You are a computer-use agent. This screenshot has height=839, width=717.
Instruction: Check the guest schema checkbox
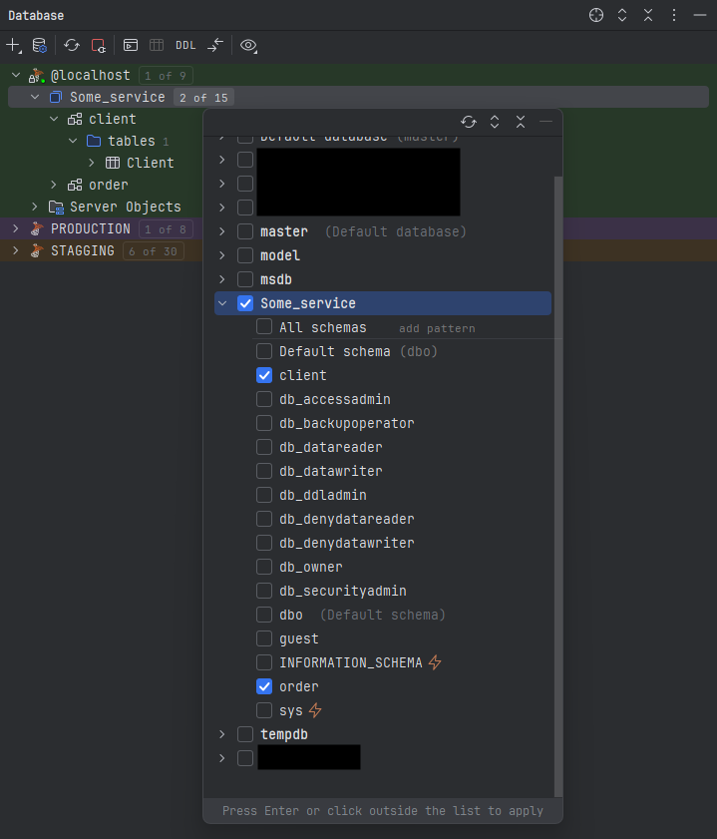click(264, 638)
